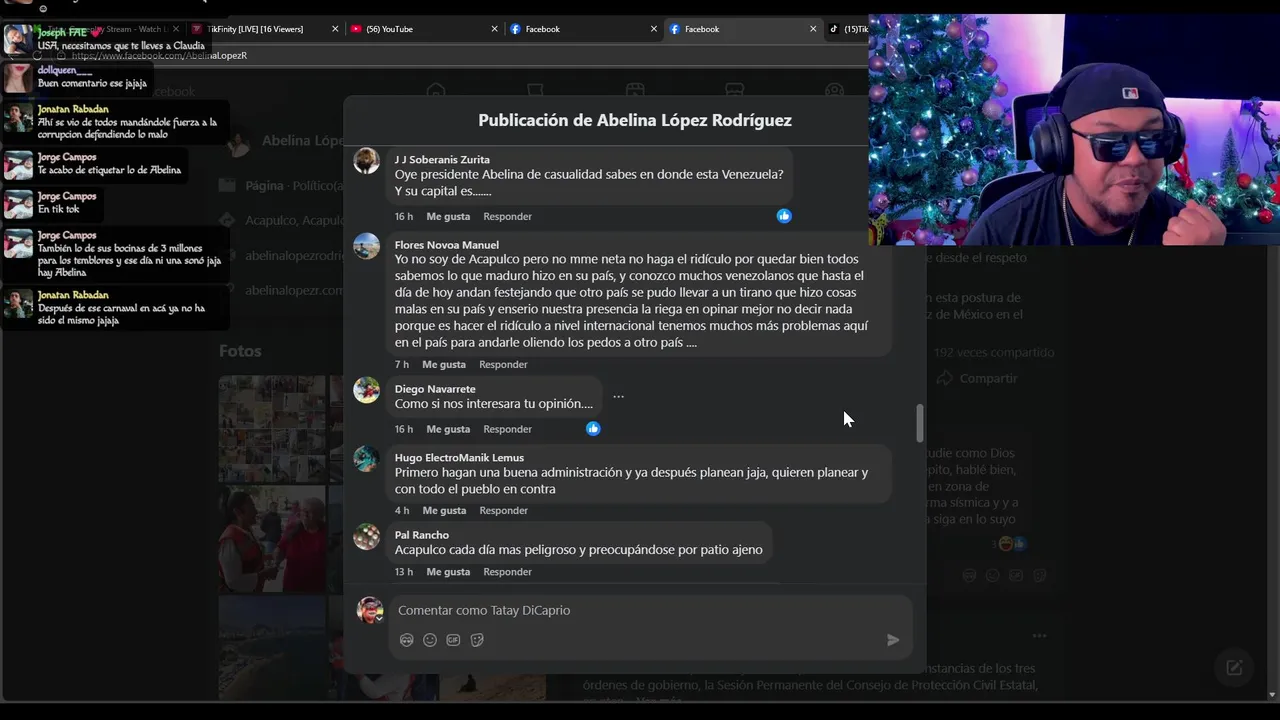Send the comment with the arrow icon

[x=893, y=640]
